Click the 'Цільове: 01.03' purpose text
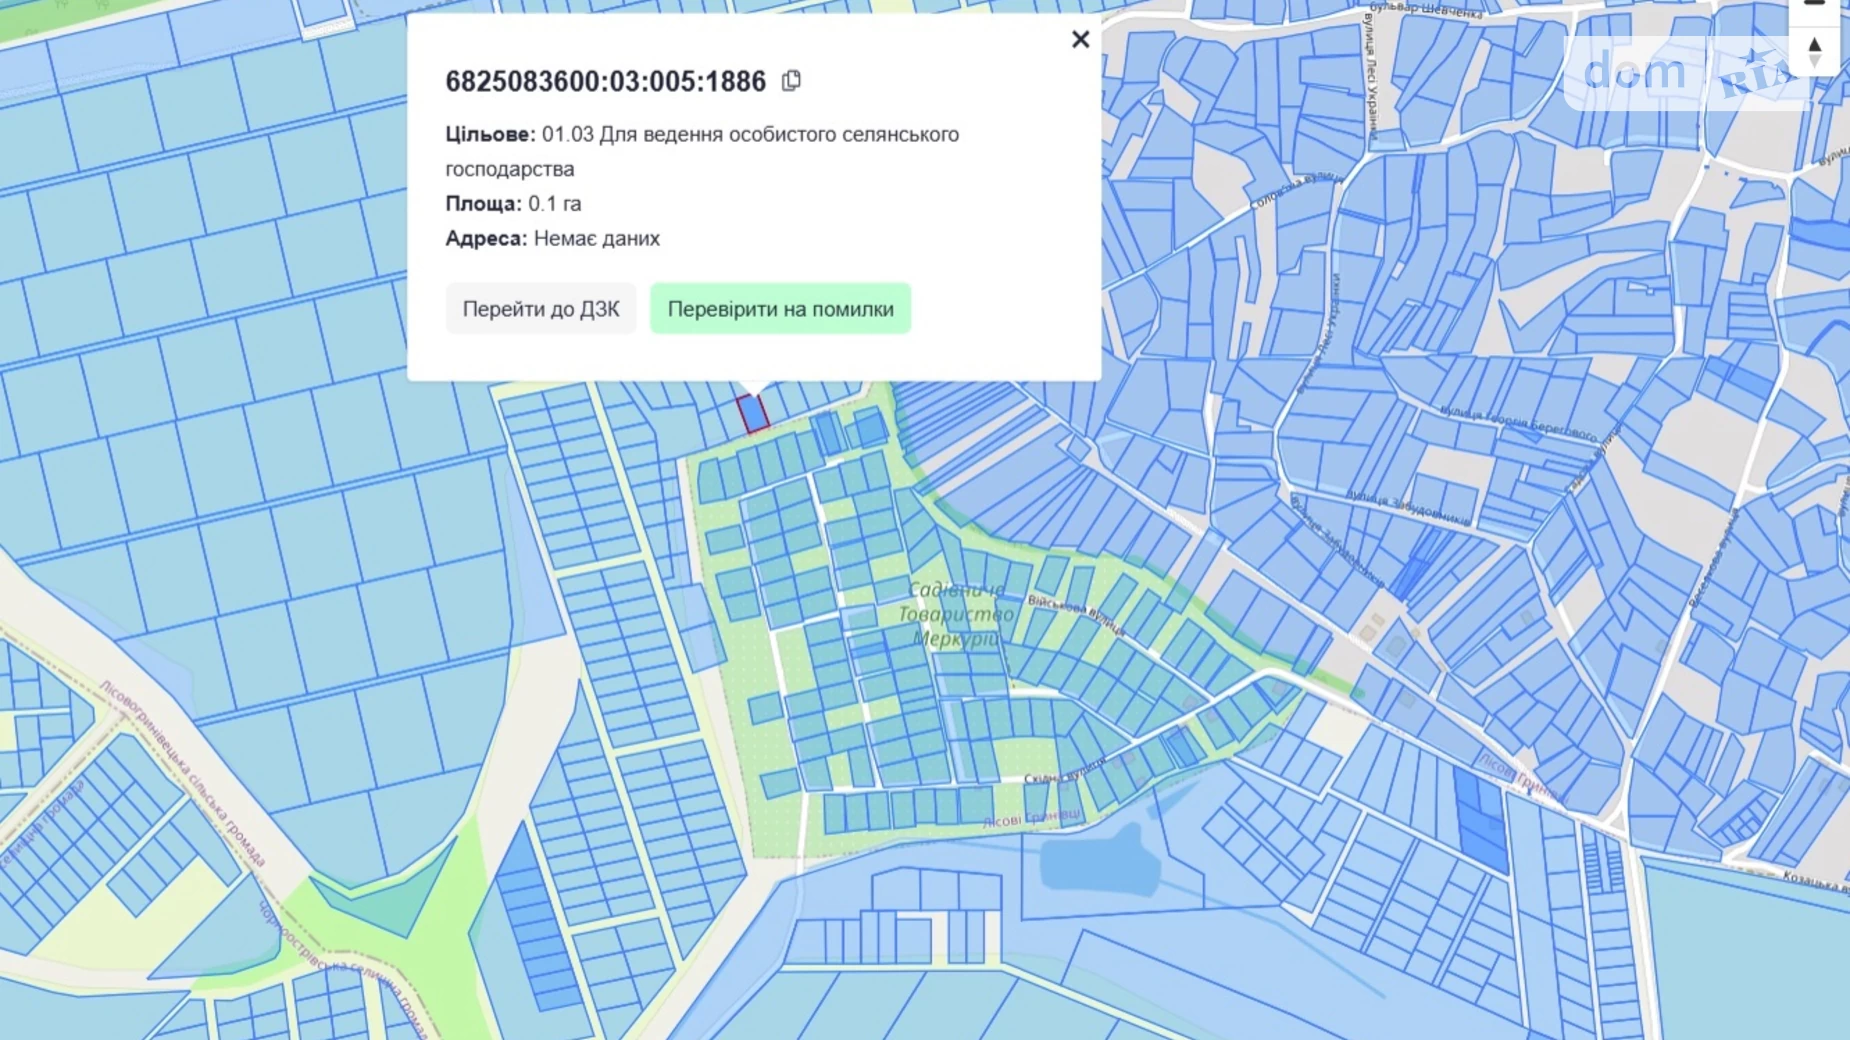This screenshot has width=1850, height=1040. 702,151
